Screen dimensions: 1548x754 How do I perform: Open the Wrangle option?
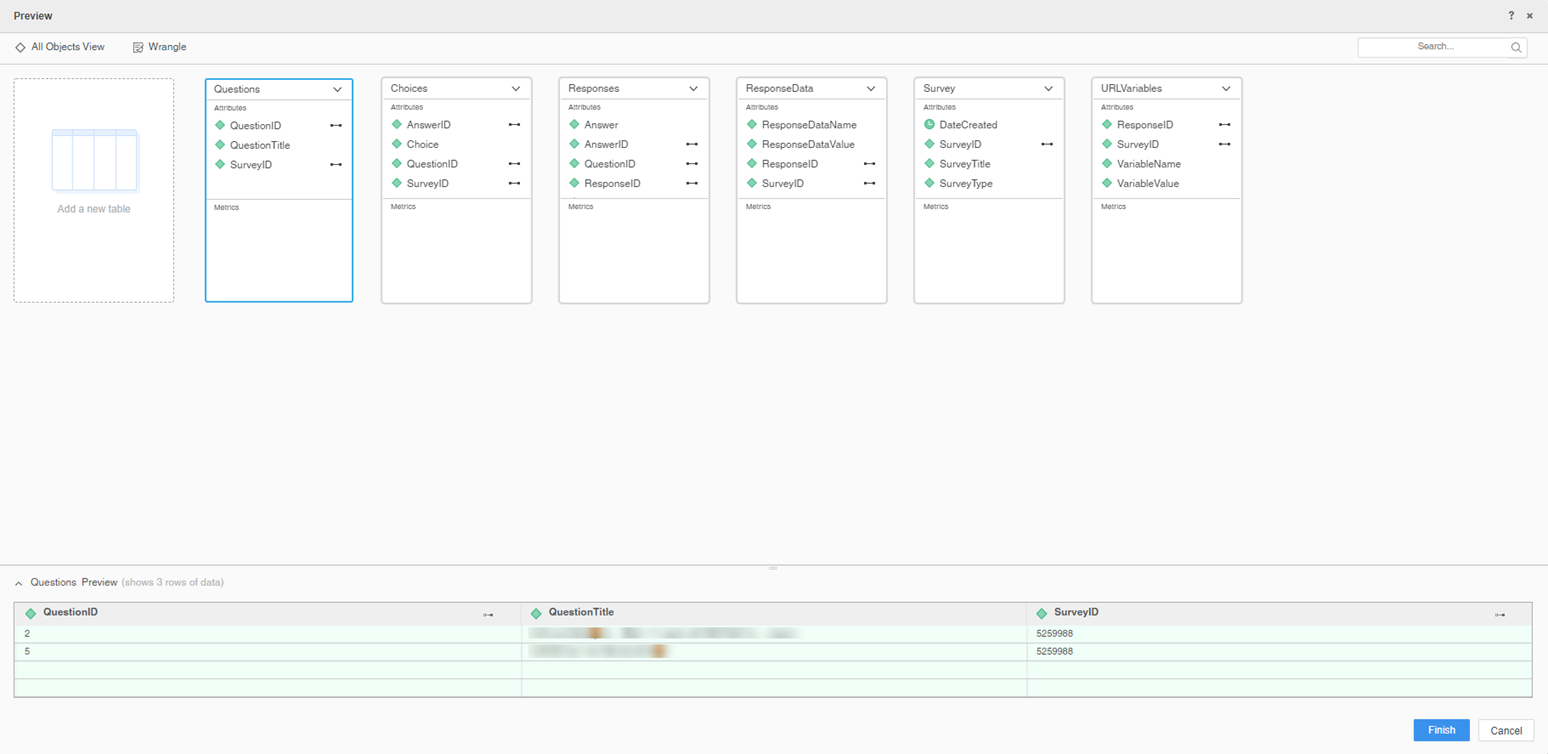pos(160,47)
